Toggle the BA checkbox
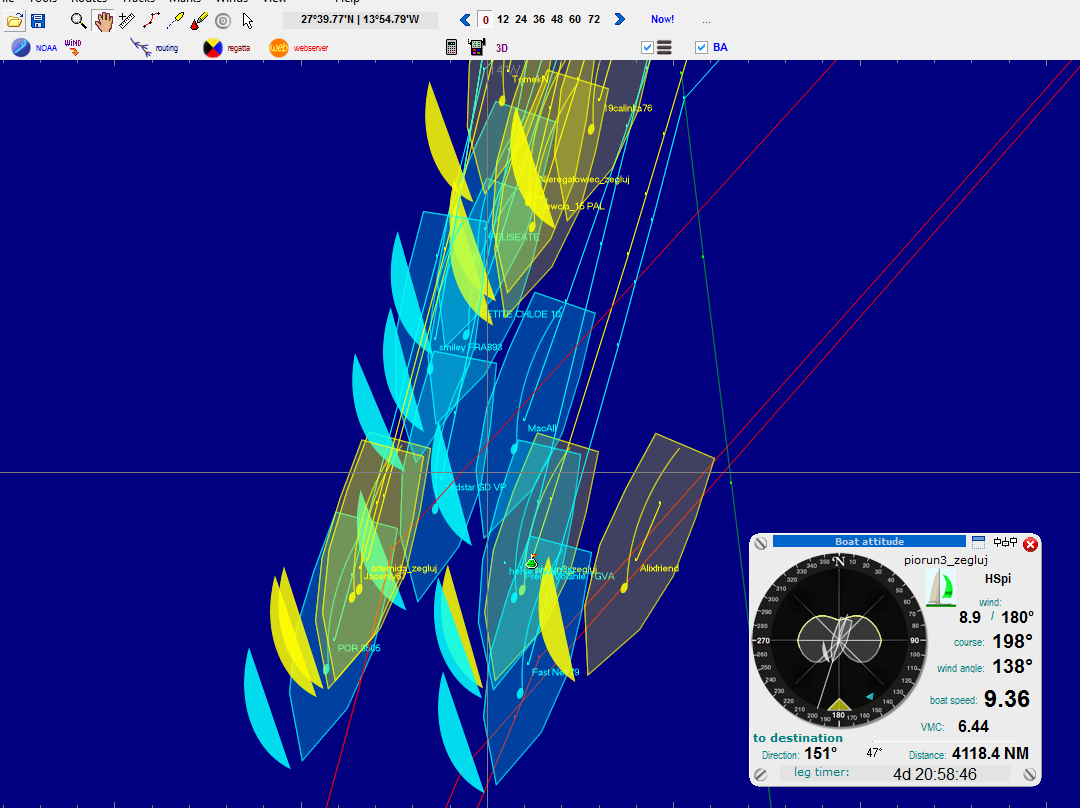This screenshot has height=808, width=1080. coord(701,48)
